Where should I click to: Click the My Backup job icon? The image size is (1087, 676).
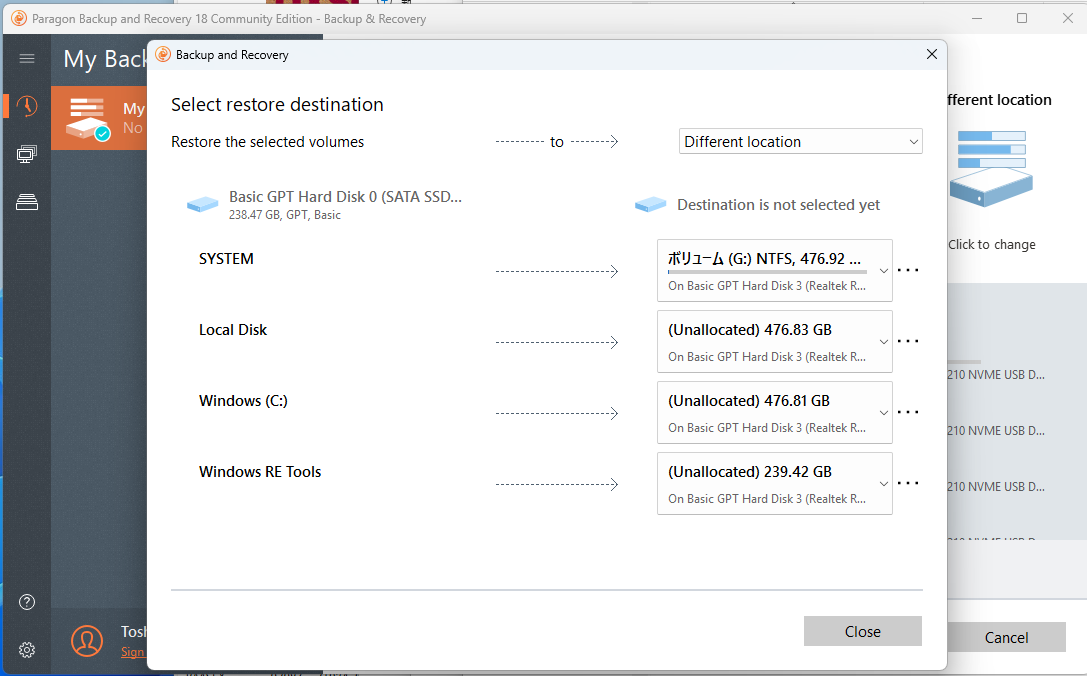pyautogui.click(x=87, y=119)
